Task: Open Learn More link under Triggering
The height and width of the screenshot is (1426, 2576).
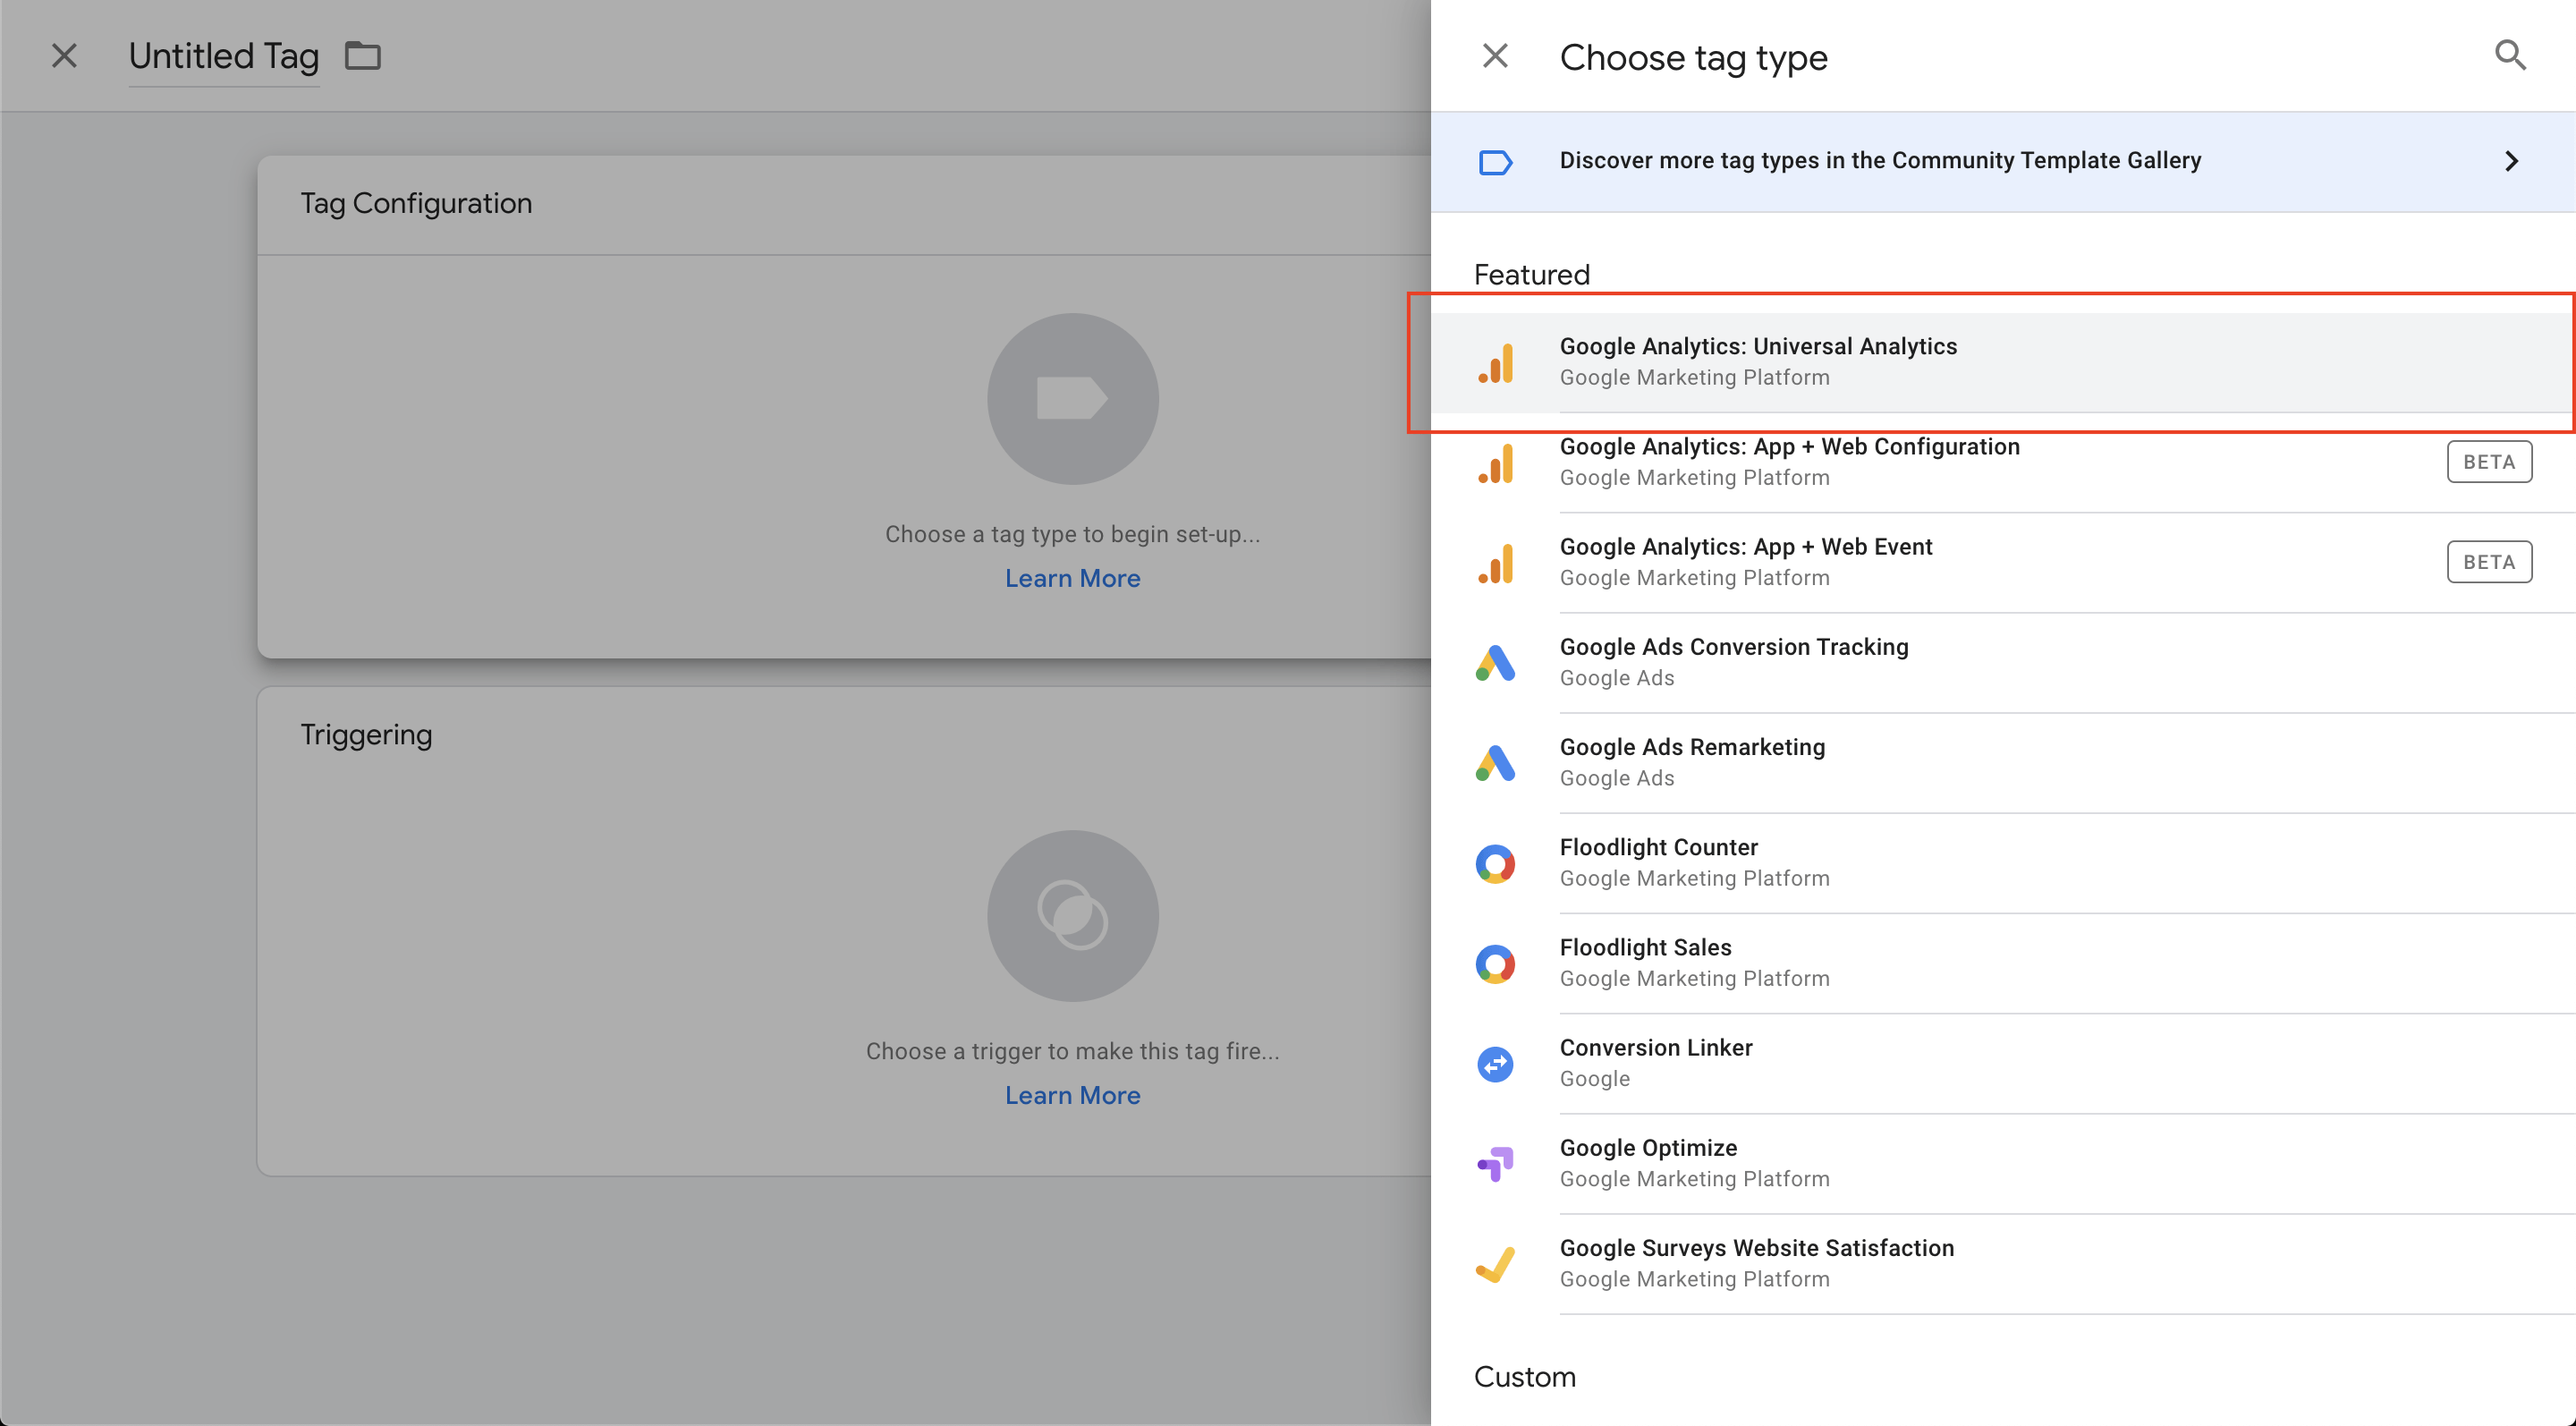Action: [x=1072, y=1095]
